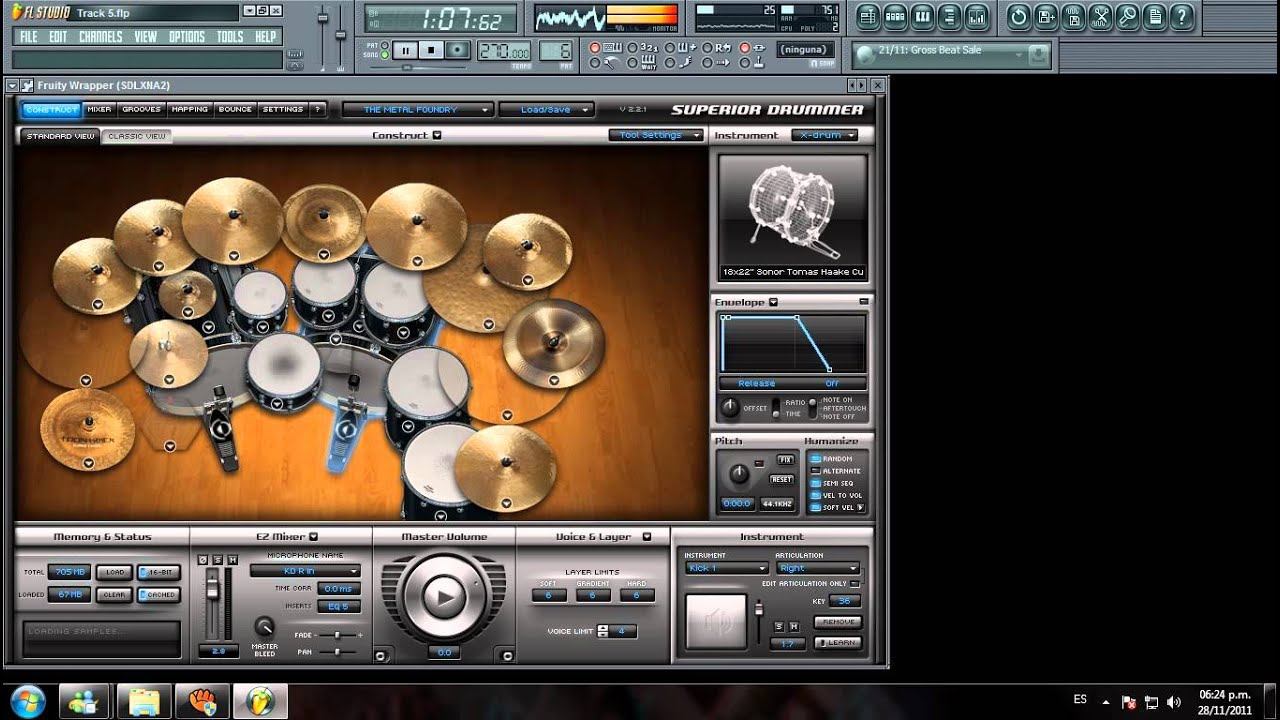Image resolution: width=1280 pixels, height=720 pixels.
Task: Open File Explorer from taskbar
Action: point(144,700)
